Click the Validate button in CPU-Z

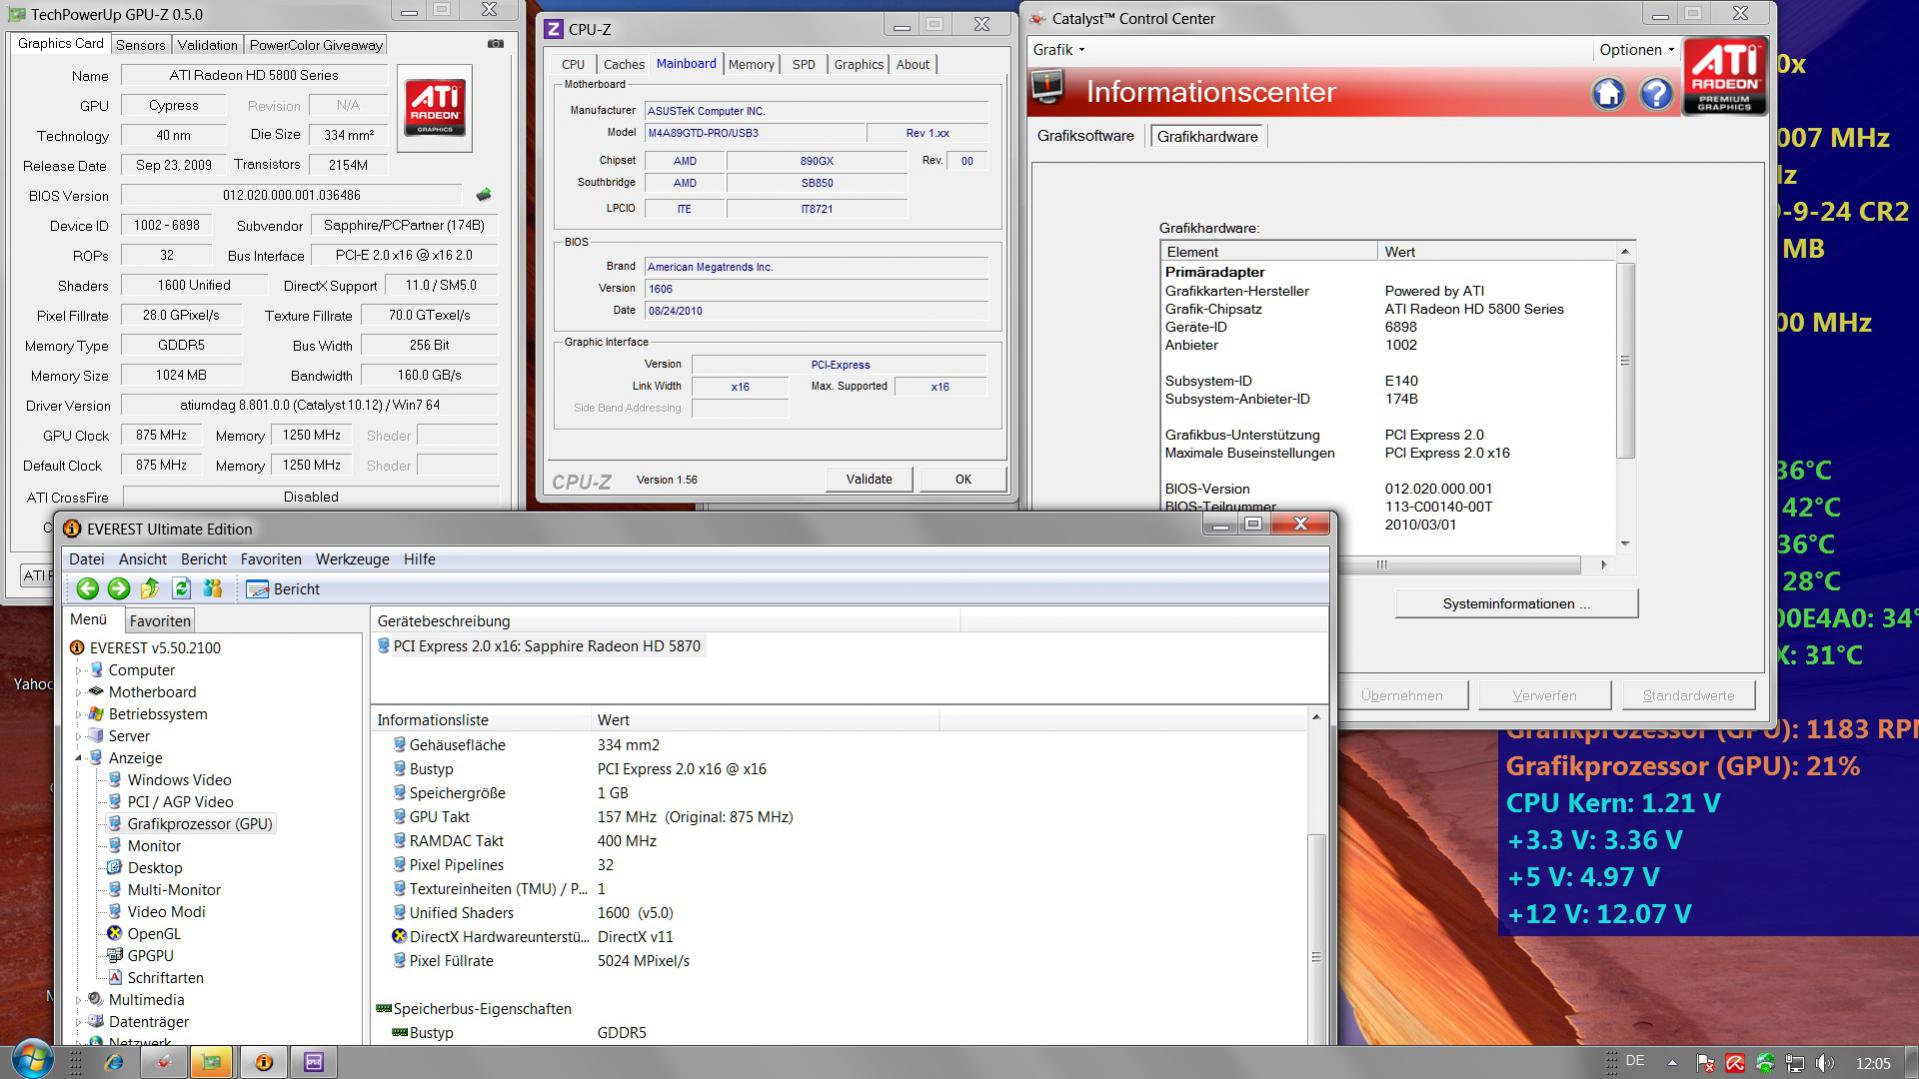[x=869, y=479]
